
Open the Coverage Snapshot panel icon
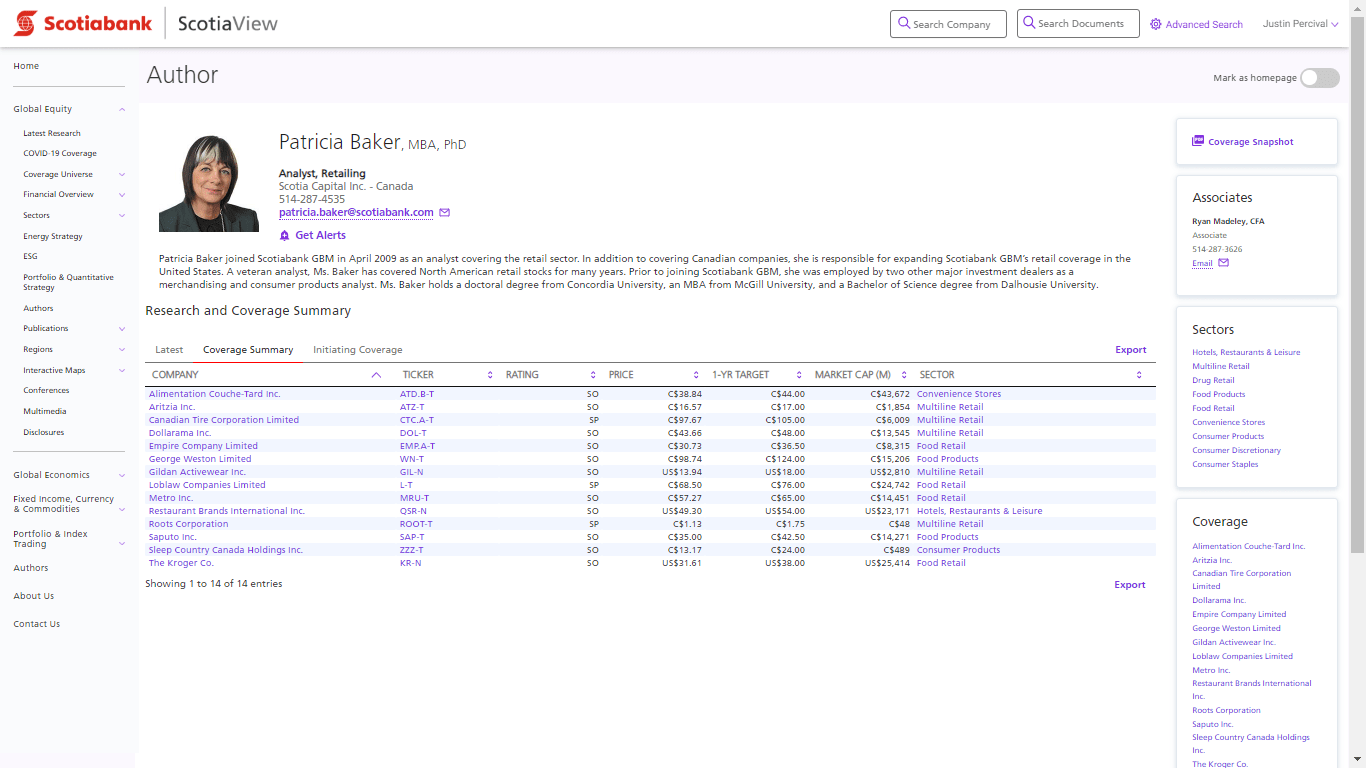click(x=1197, y=140)
